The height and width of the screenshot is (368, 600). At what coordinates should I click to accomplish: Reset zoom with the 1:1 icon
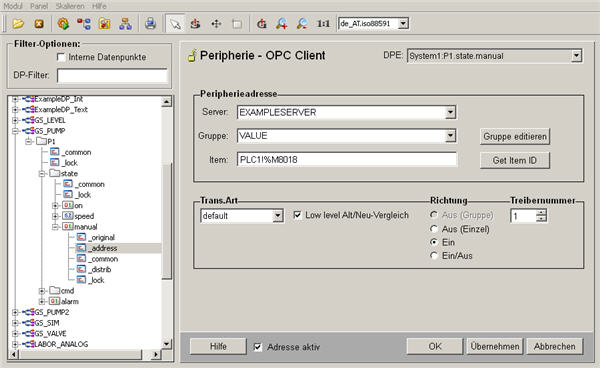click(x=323, y=24)
